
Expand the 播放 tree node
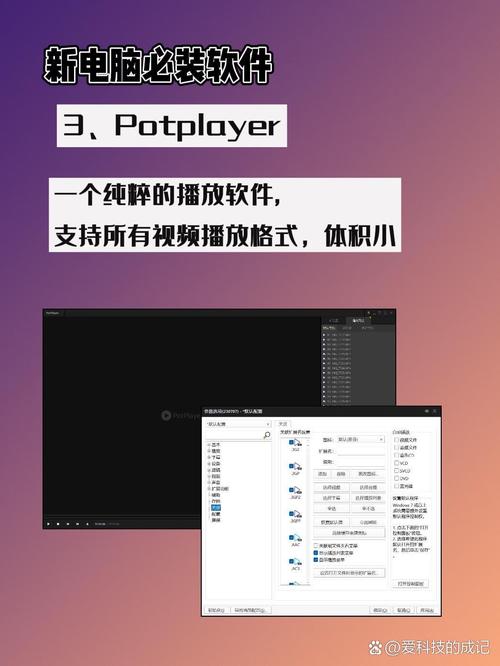click(x=209, y=451)
